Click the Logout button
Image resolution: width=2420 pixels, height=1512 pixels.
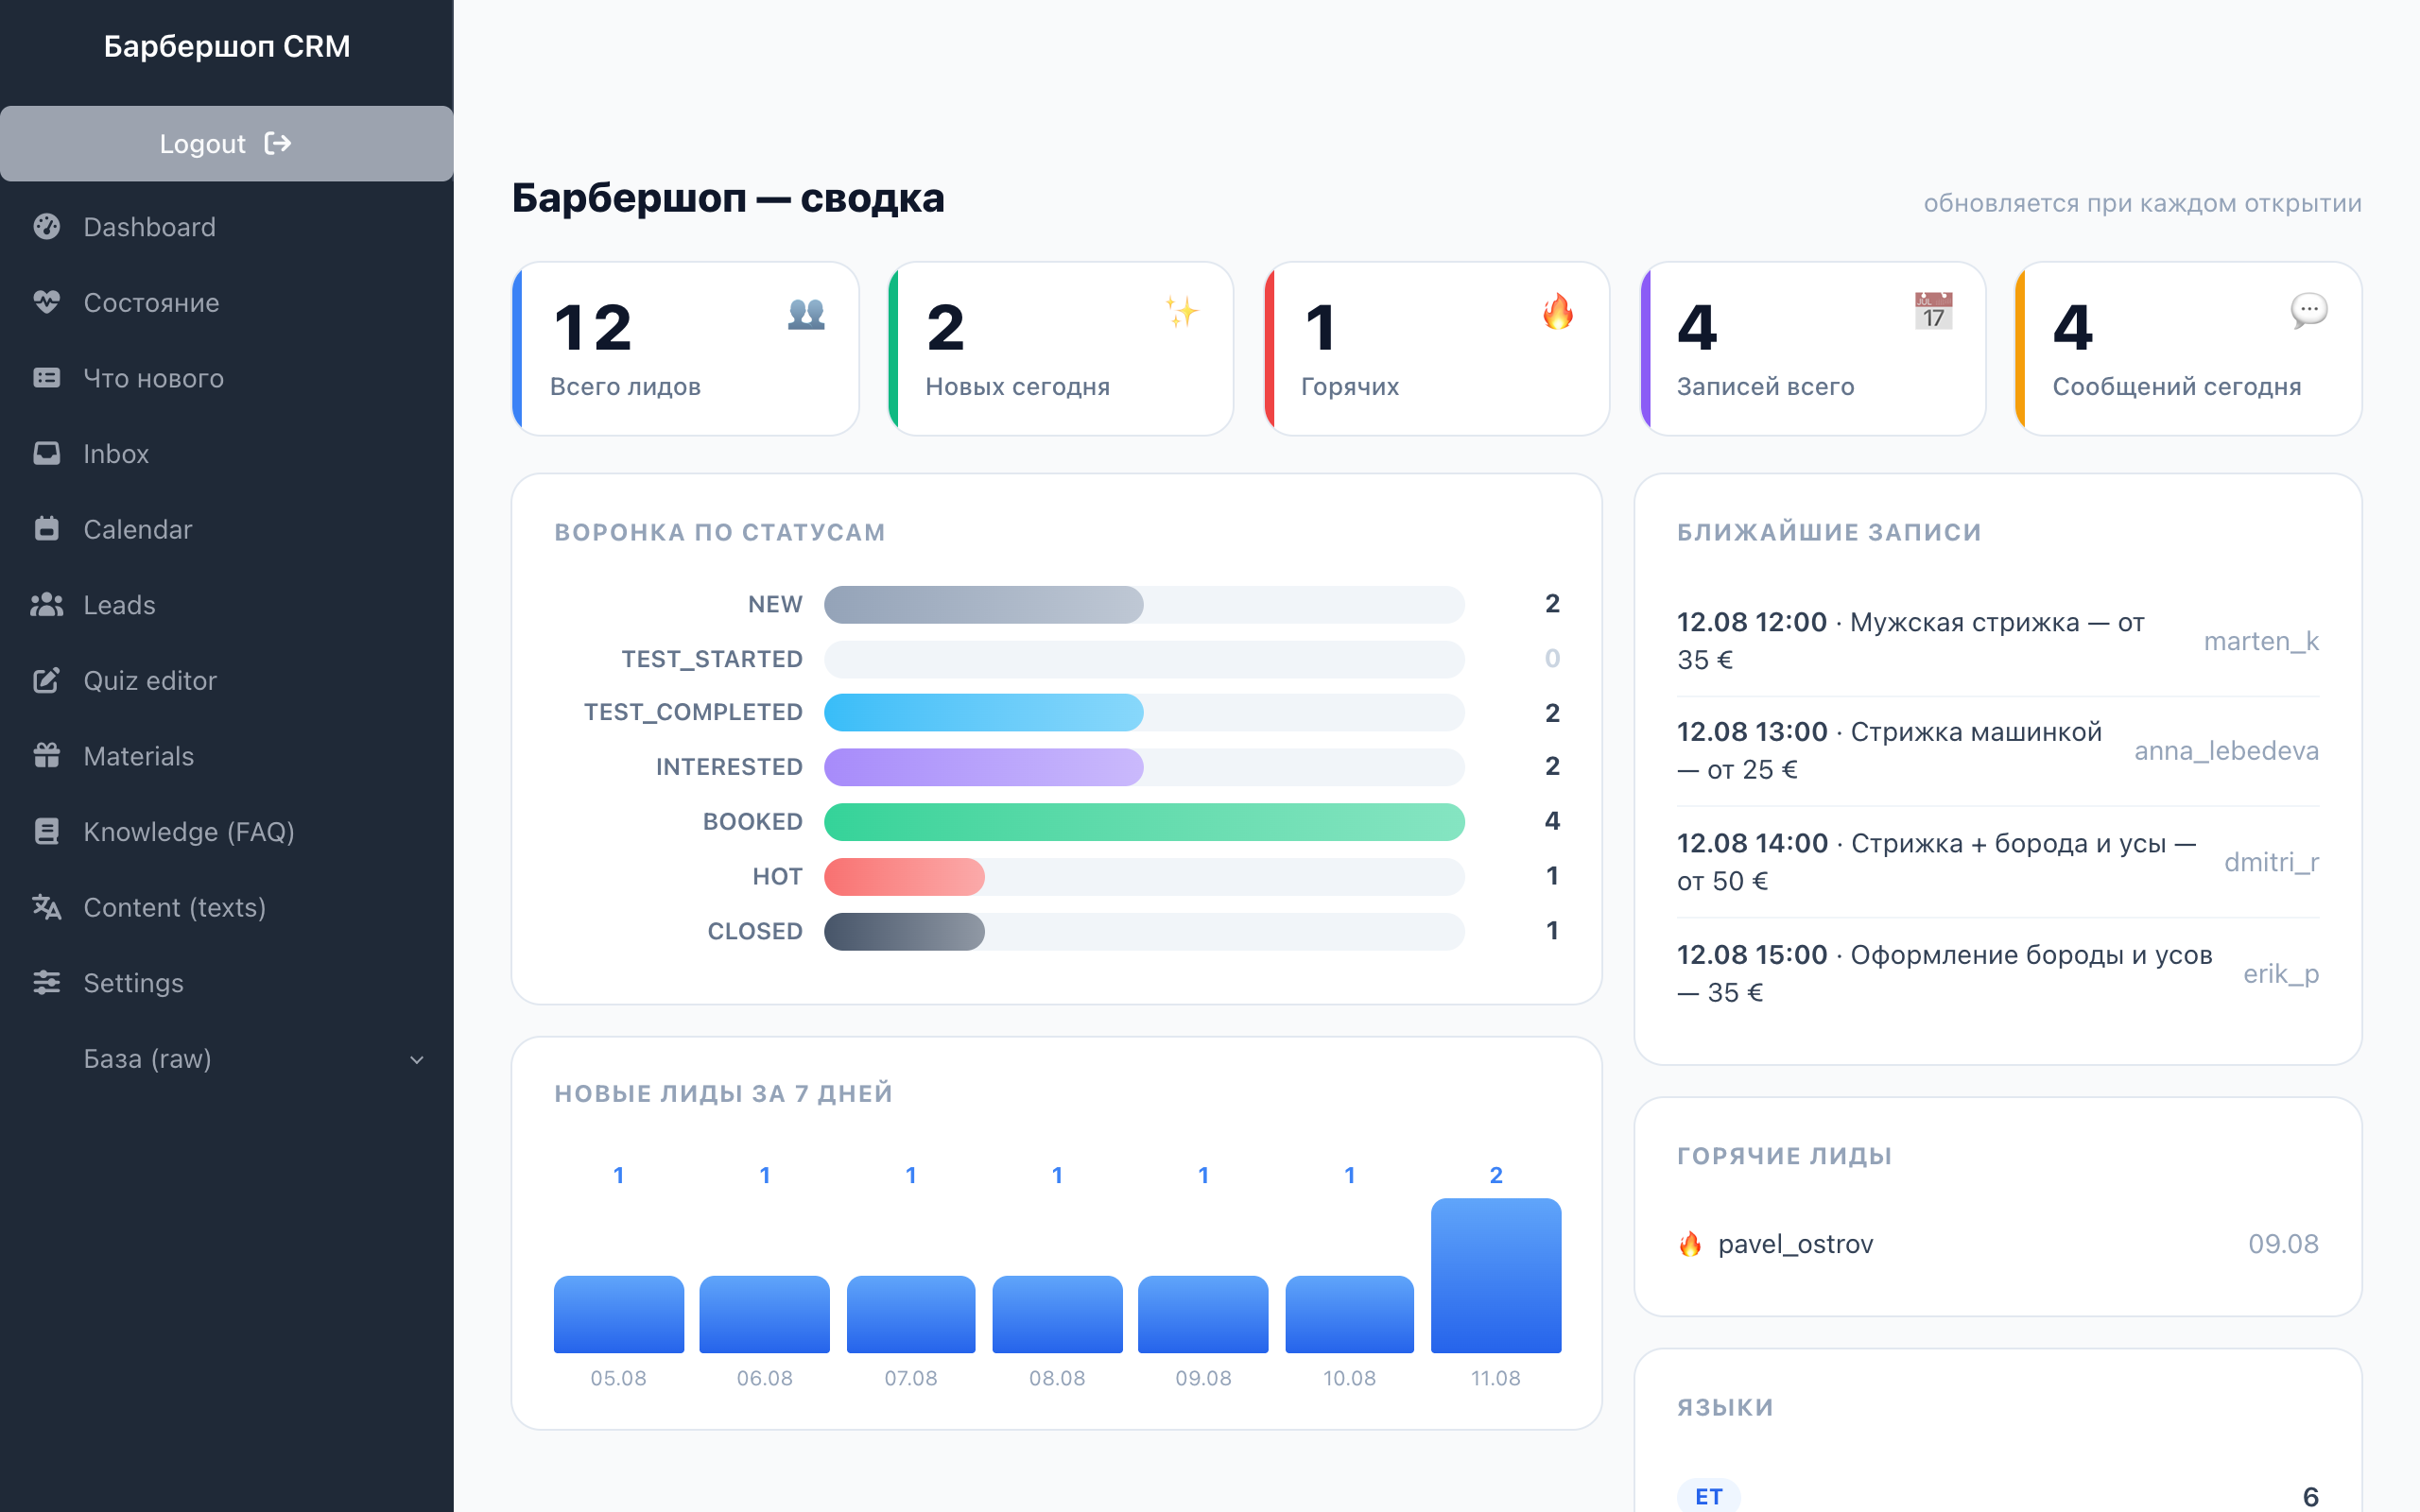(x=227, y=144)
